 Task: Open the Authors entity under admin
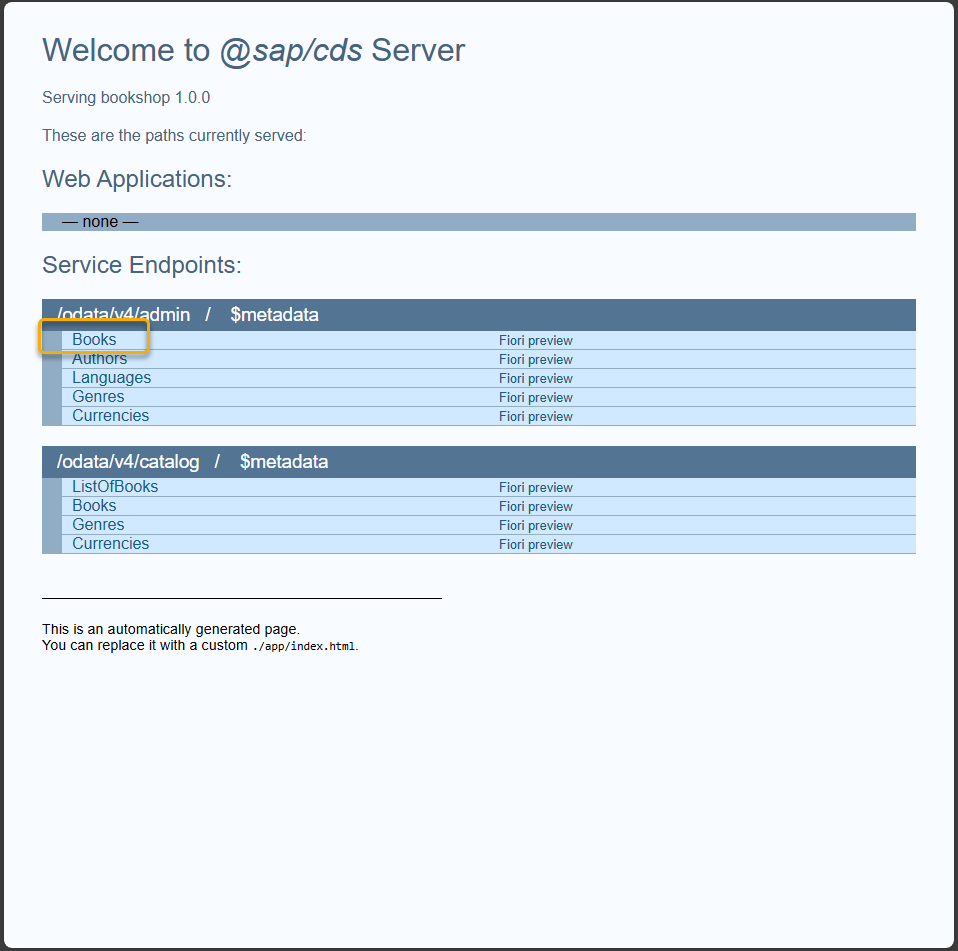click(x=100, y=359)
